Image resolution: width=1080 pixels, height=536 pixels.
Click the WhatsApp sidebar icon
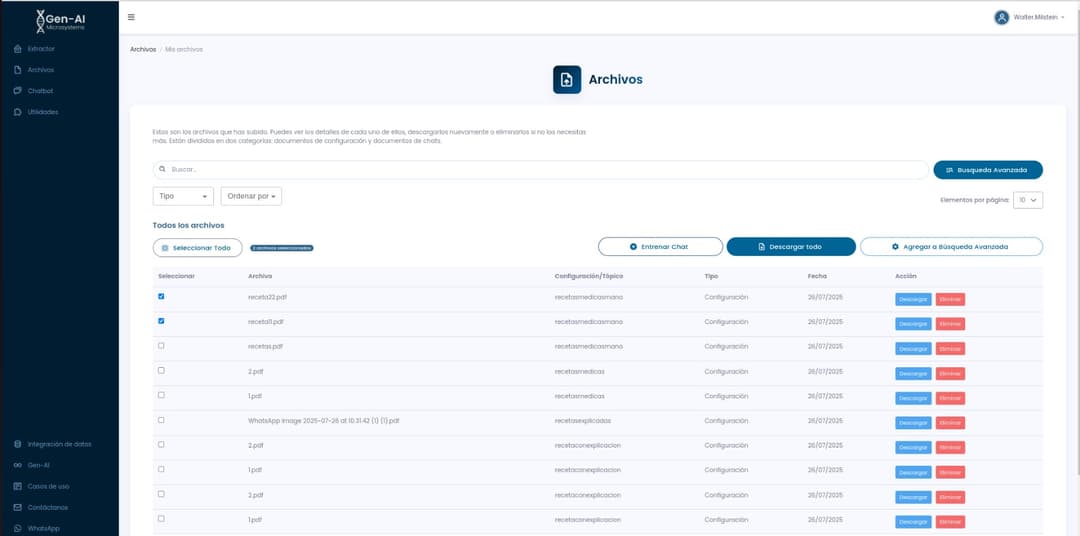pos(17,528)
